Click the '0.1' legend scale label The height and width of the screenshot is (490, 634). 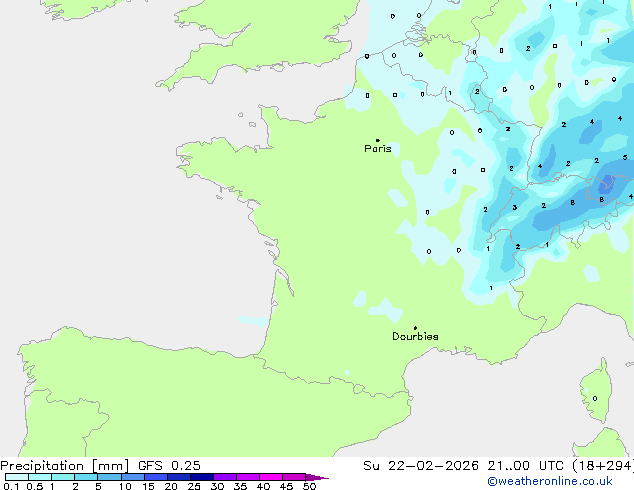pyautogui.click(x=11, y=486)
